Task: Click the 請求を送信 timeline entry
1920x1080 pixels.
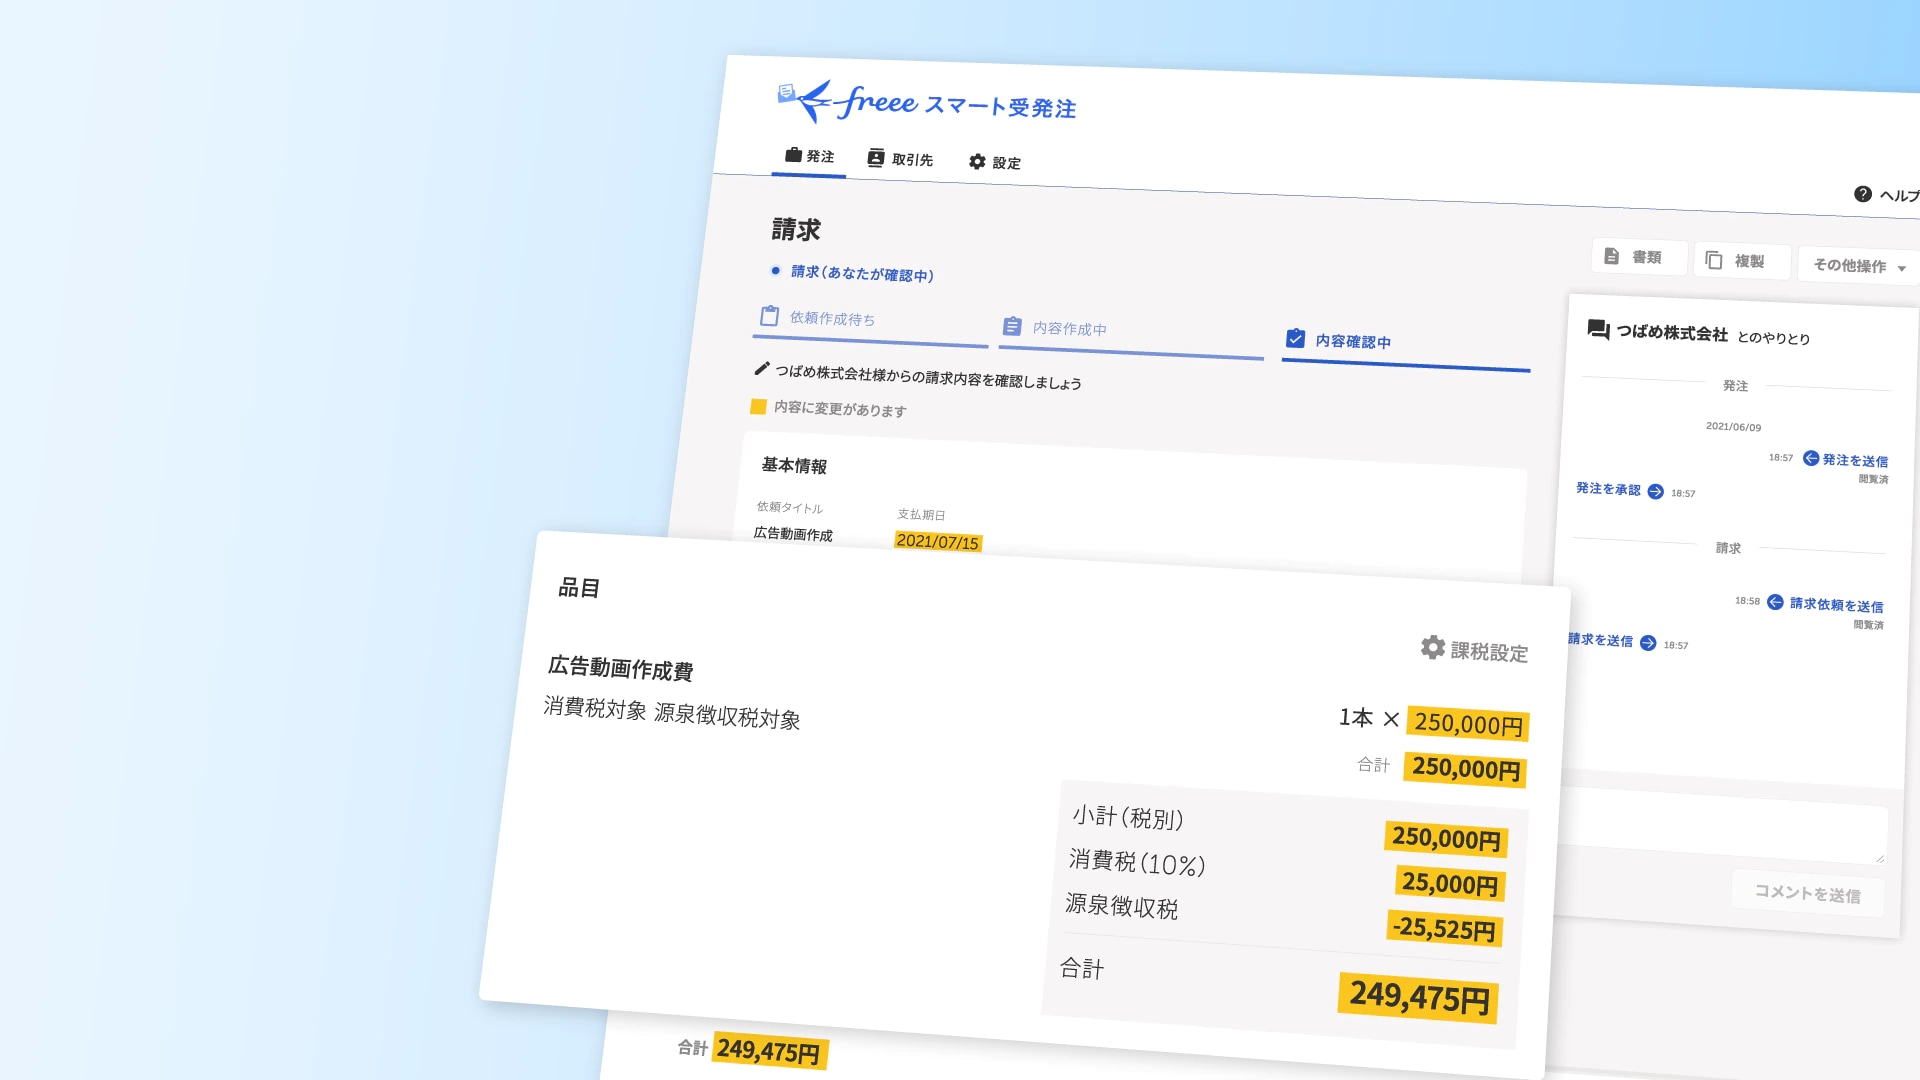Action: coord(1600,639)
